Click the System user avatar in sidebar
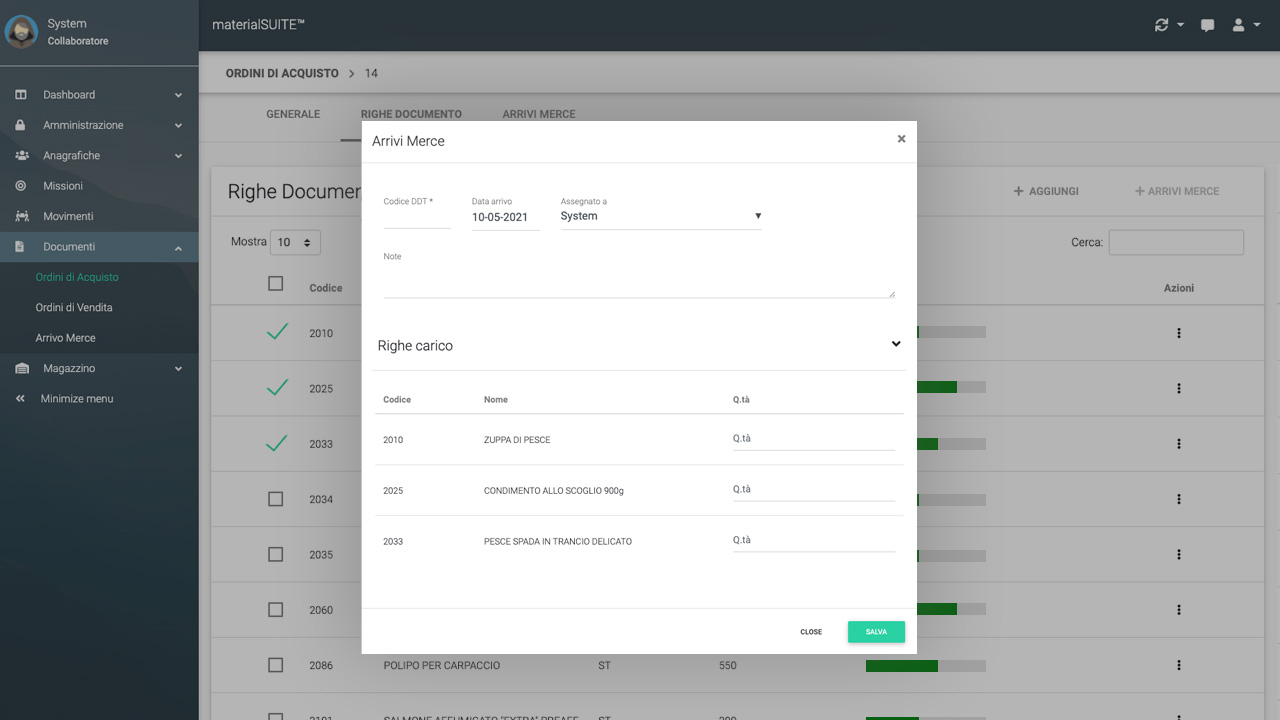The width and height of the screenshot is (1280, 720). [x=21, y=31]
